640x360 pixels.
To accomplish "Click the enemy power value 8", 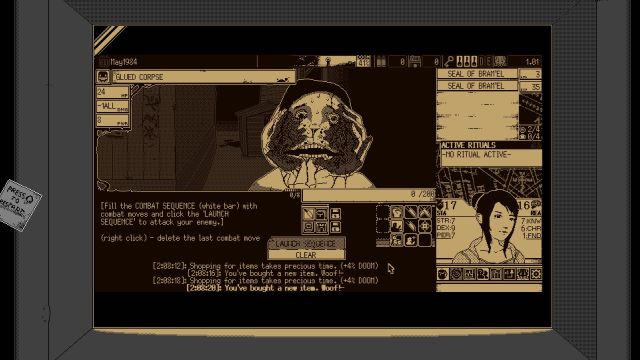I will pyautogui.click(x=112, y=120).
